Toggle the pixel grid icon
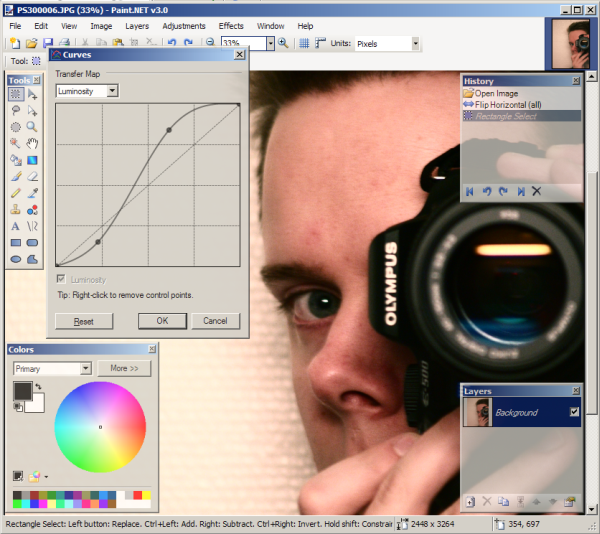This screenshot has width=600, height=534. click(x=304, y=43)
